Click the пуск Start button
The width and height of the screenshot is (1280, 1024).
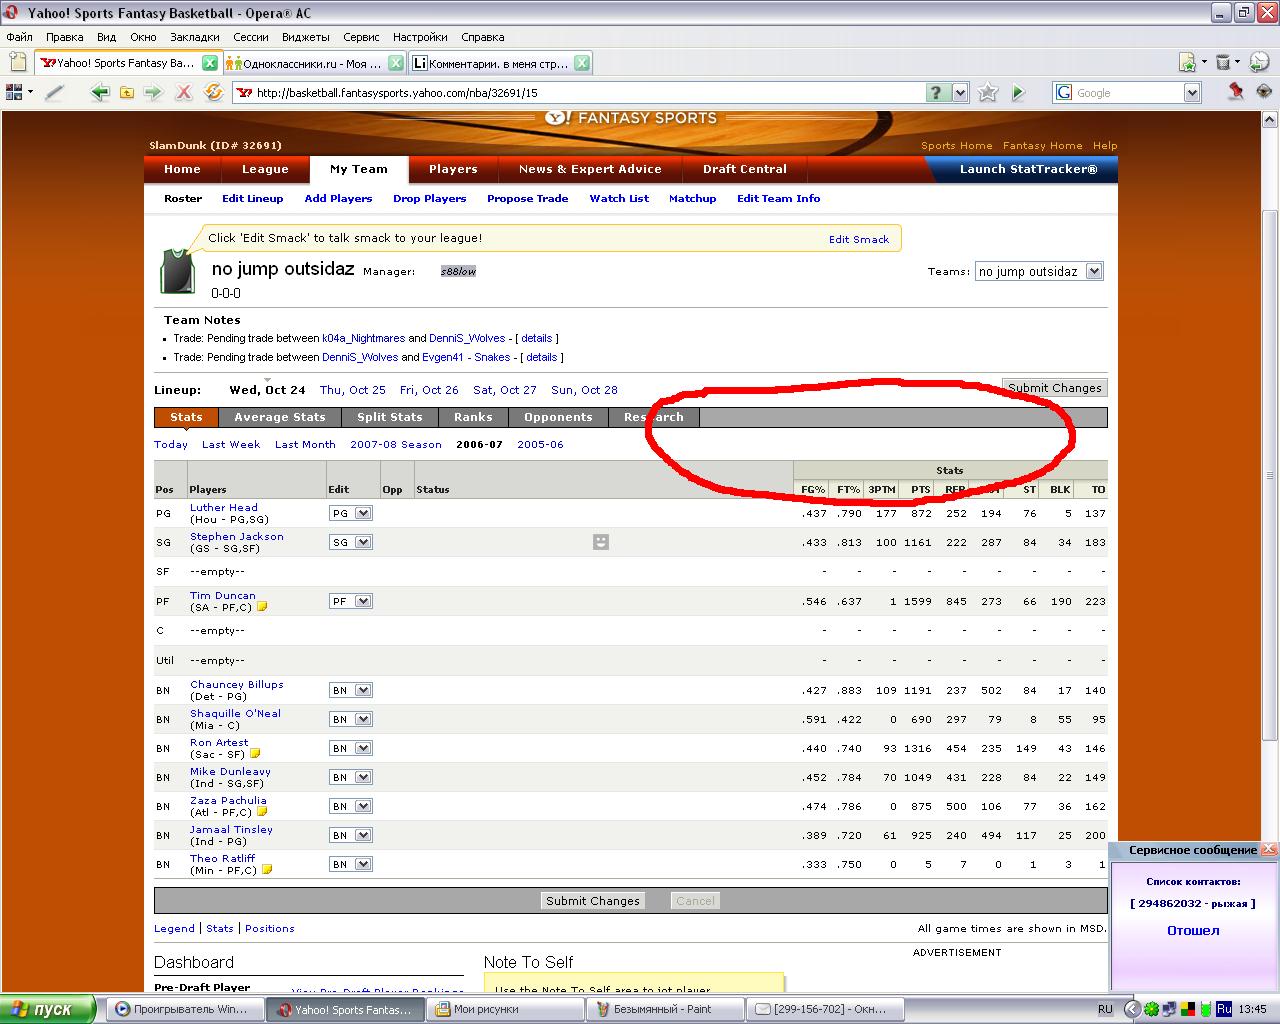point(48,1009)
